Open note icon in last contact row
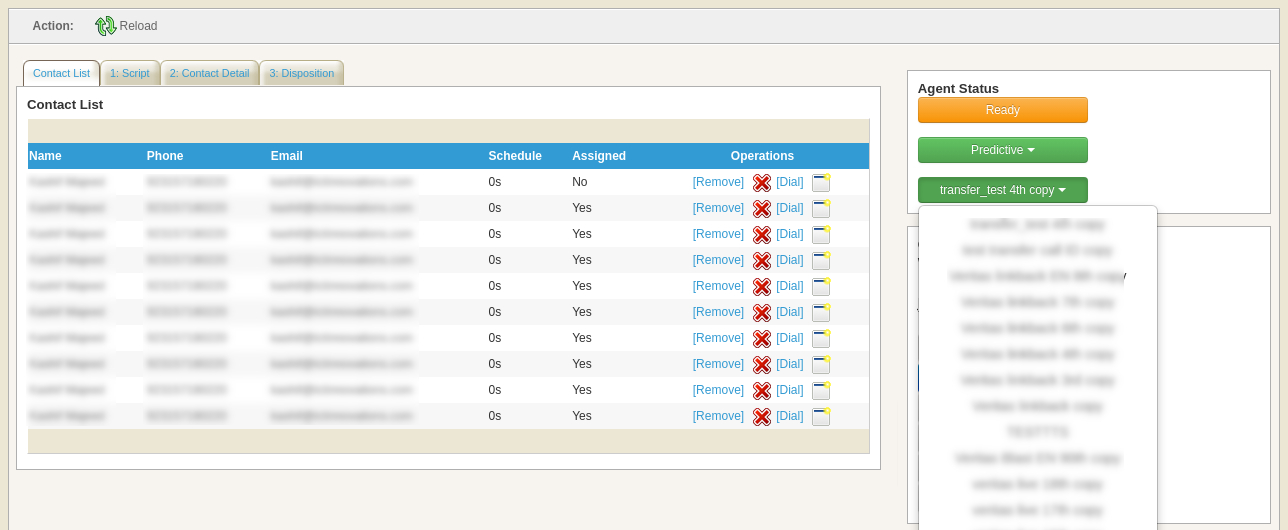This screenshot has width=1288, height=530. pyautogui.click(x=821, y=416)
